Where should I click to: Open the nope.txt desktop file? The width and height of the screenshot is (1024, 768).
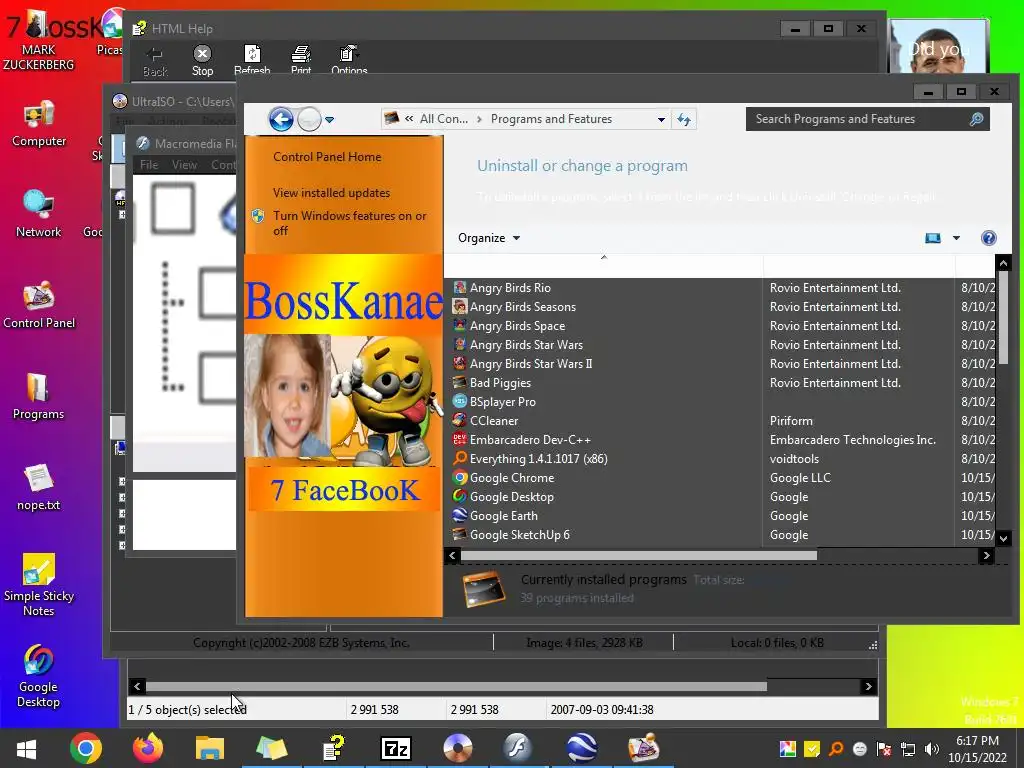tap(39, 487)
